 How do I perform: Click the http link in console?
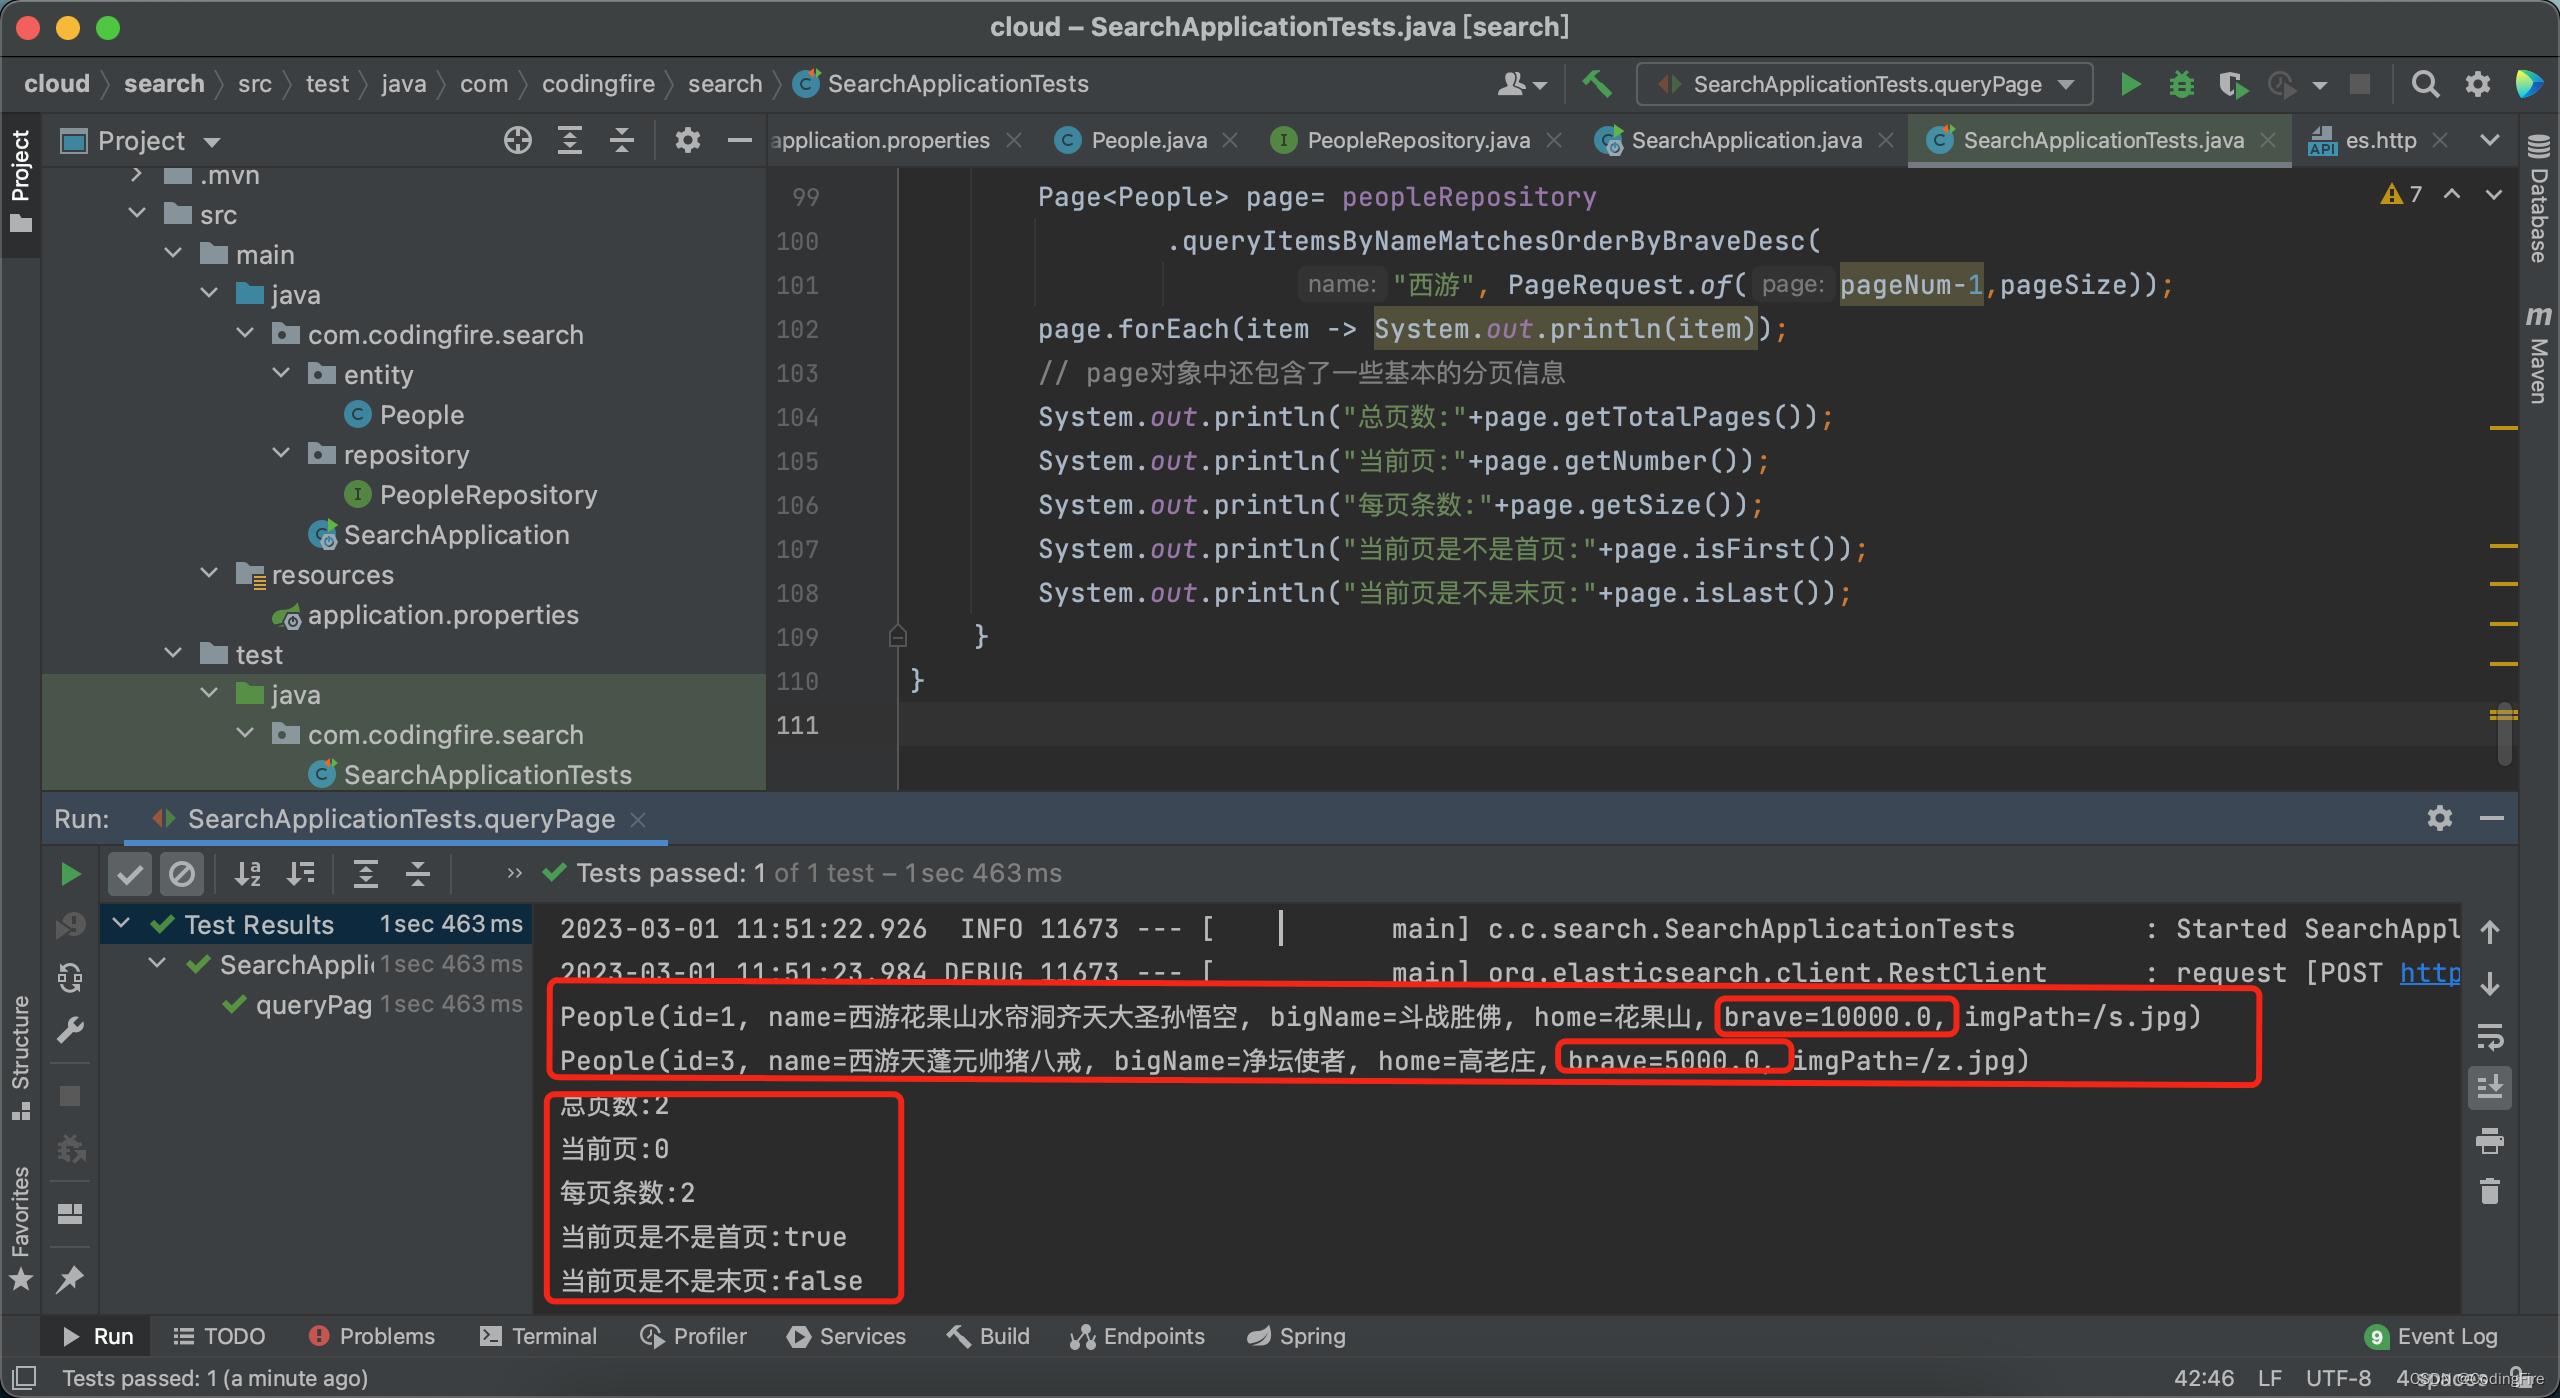(2428, 972)
